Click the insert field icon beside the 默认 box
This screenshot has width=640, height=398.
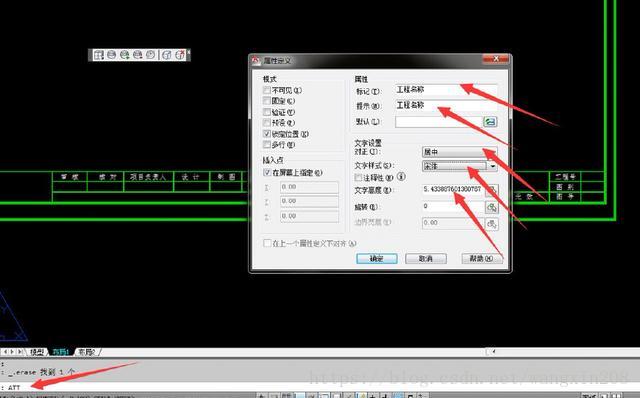click(490, 122)
